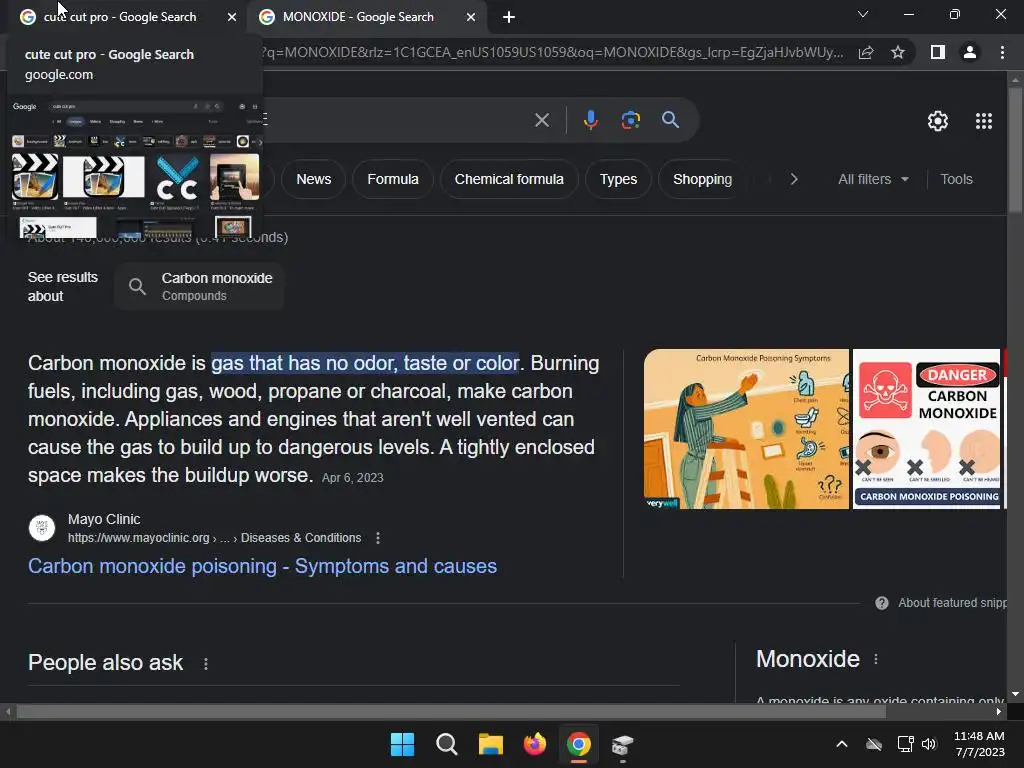
Task: Open Google quick settings gear
Action: (x=938, y=121)
